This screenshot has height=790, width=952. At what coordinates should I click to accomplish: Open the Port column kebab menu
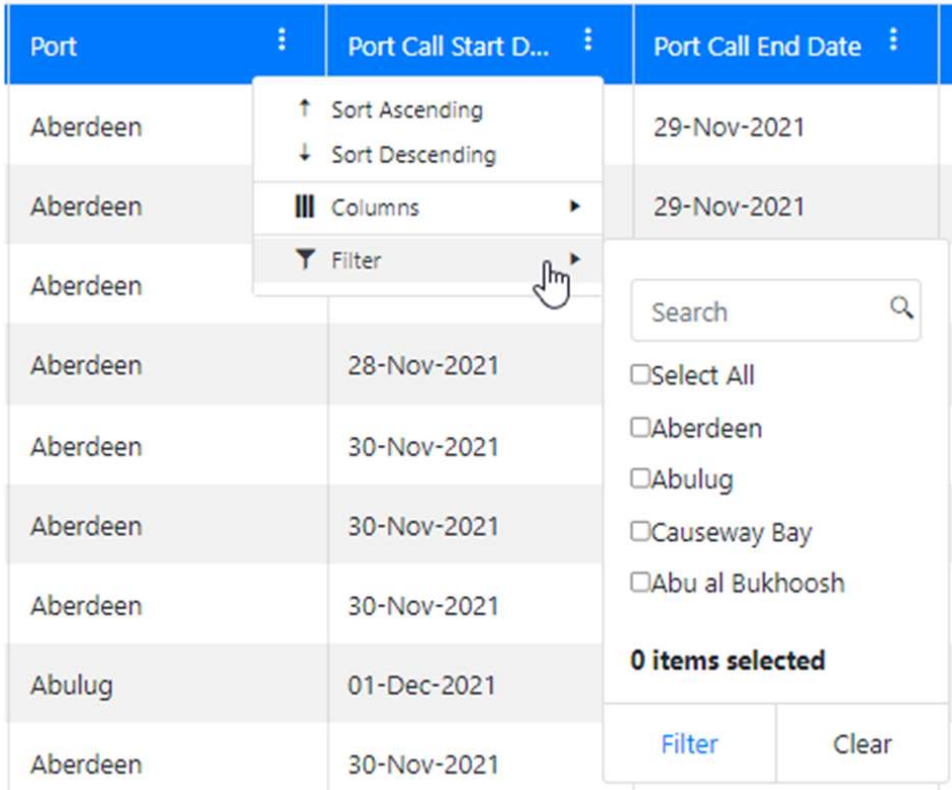point(282,40)
